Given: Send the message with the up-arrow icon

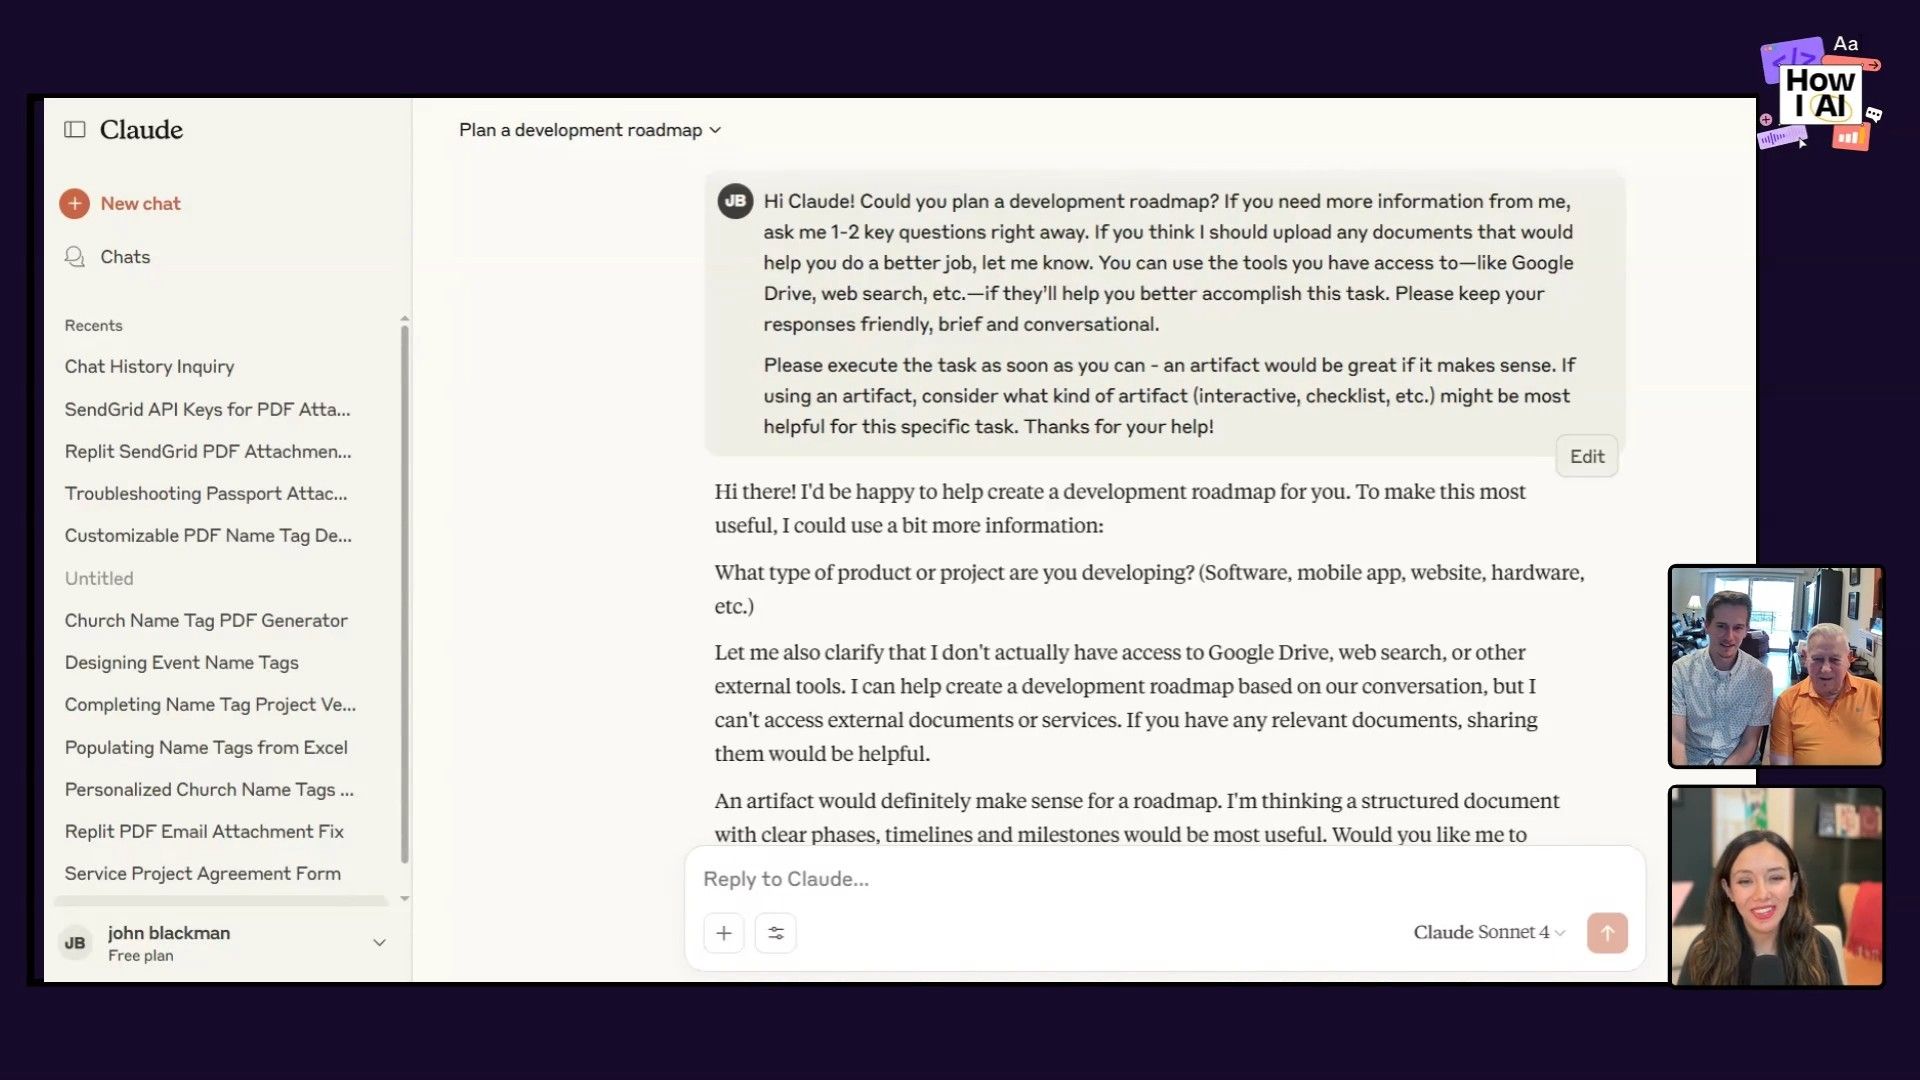Looking at the screenshot, I should pos(1607,932).
